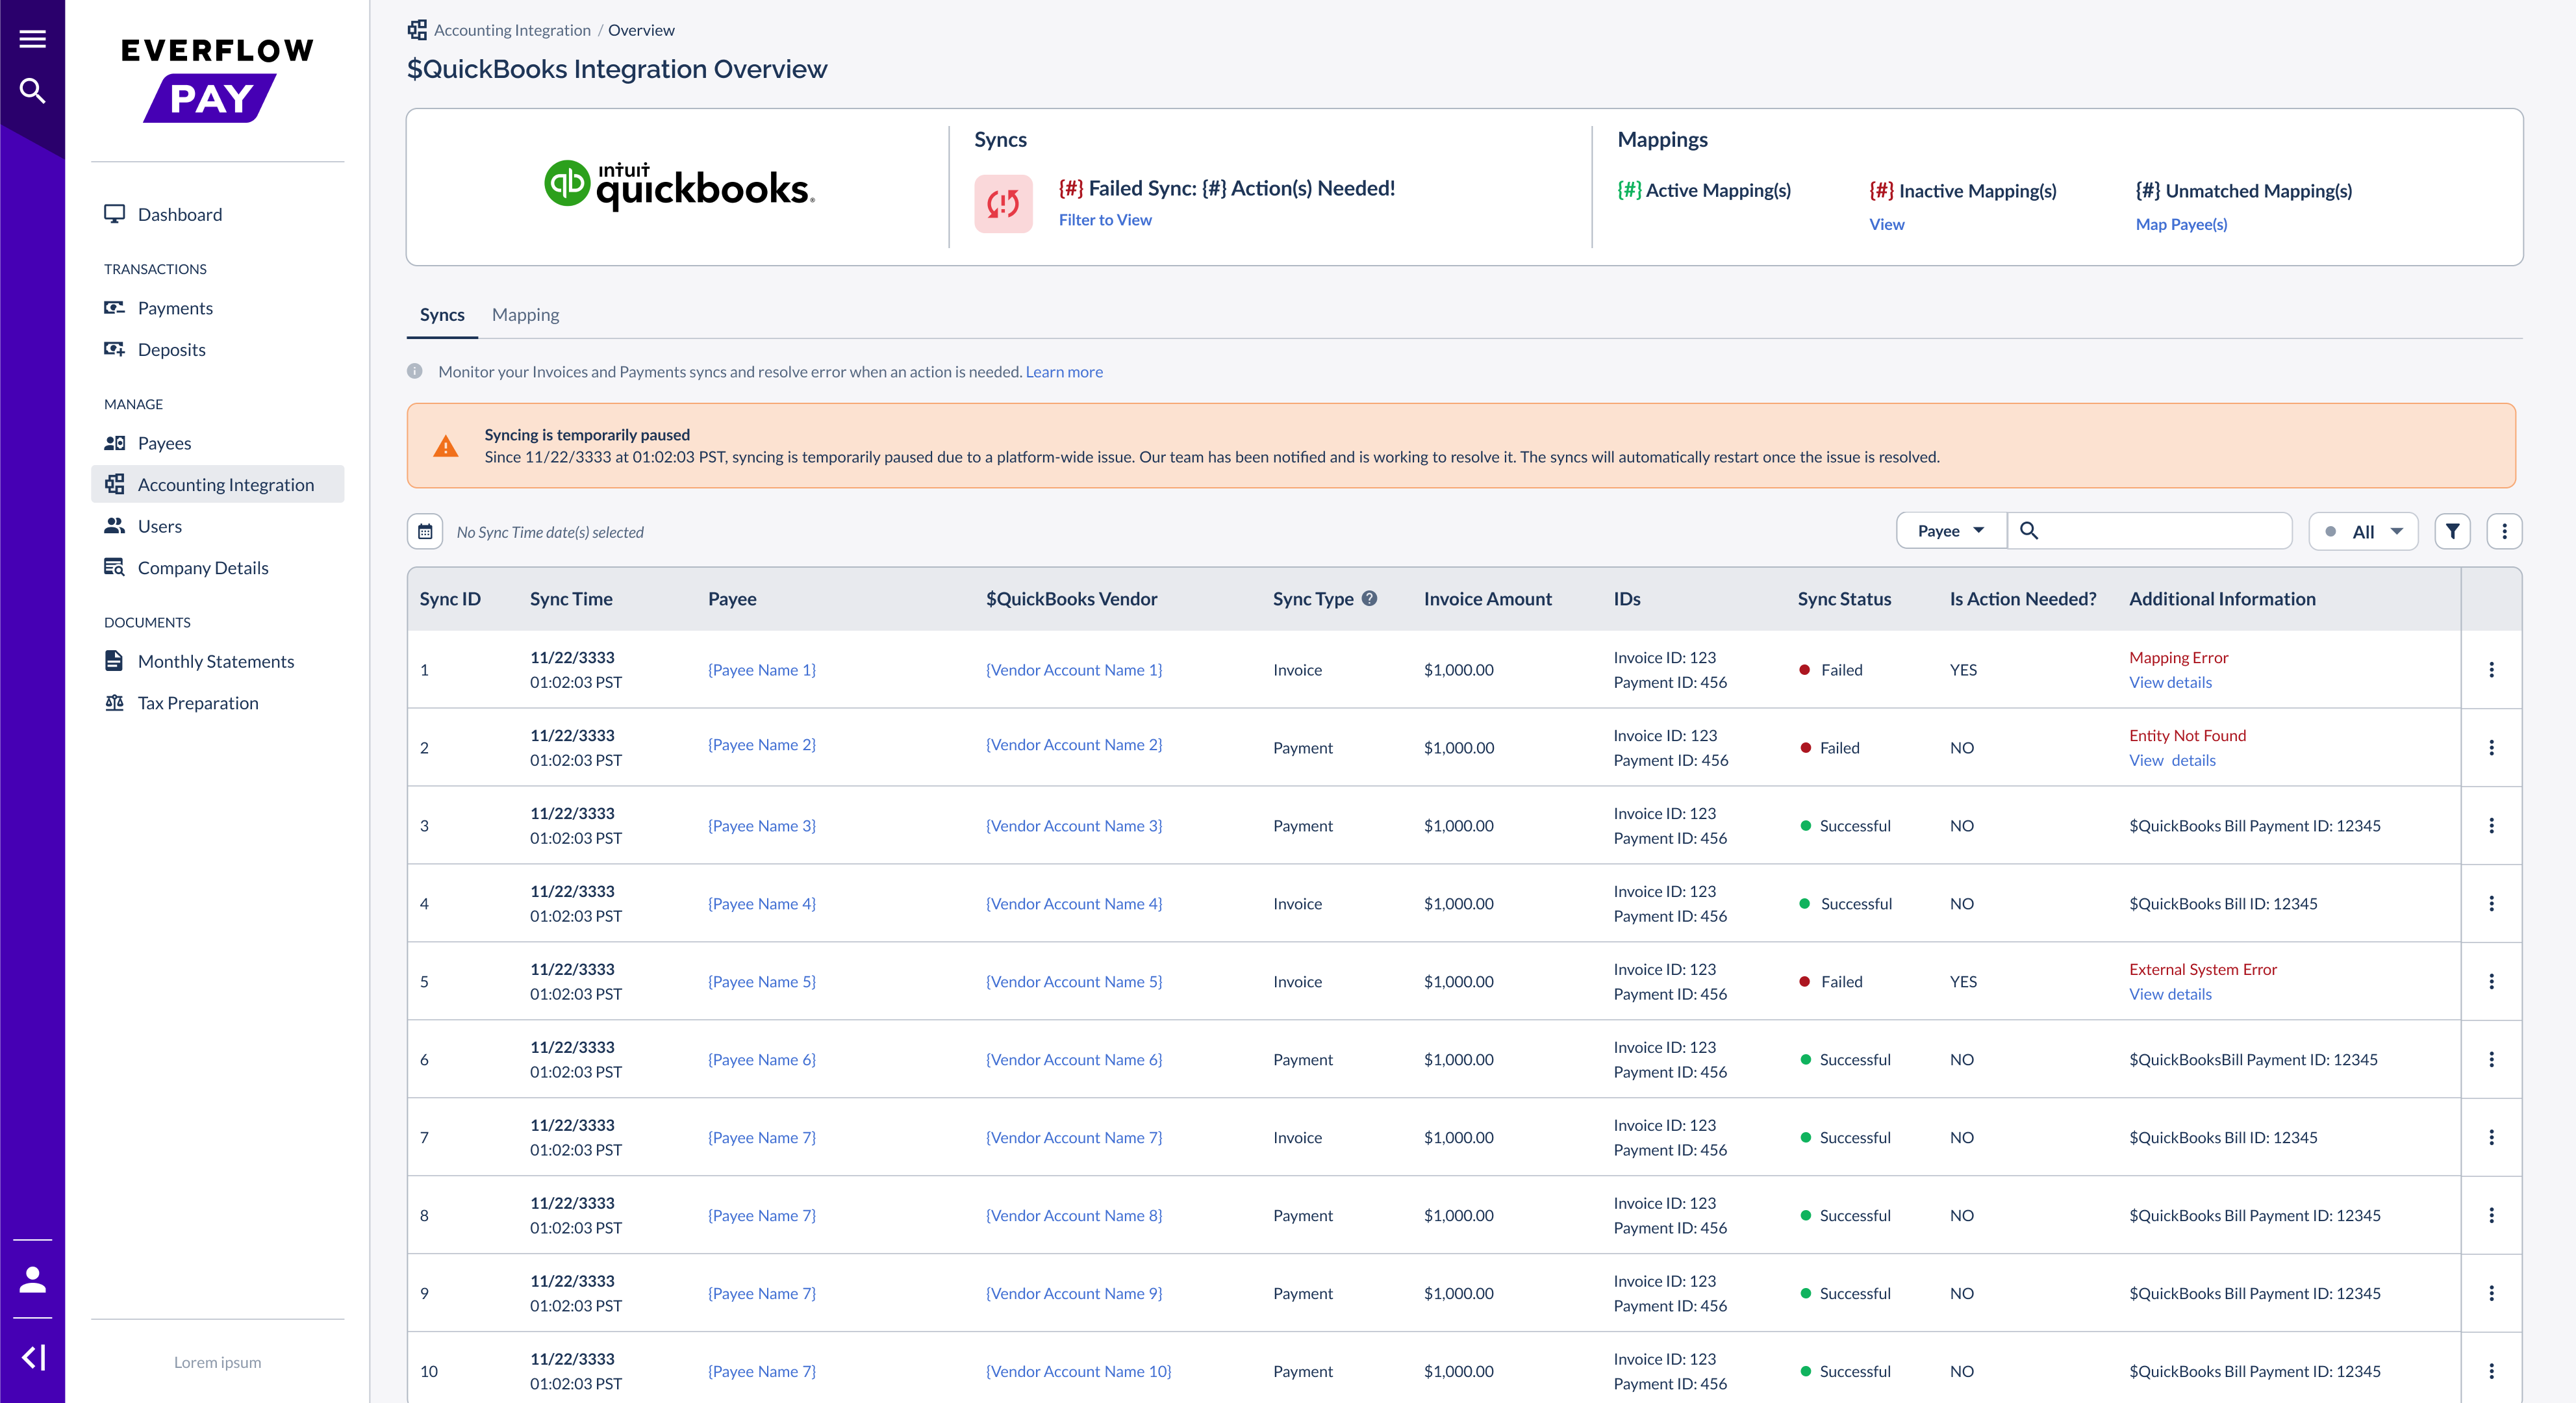Screen dimensions: 2576x1403
Task: Click the filter funnel icon
Action: click(2452, 531)
